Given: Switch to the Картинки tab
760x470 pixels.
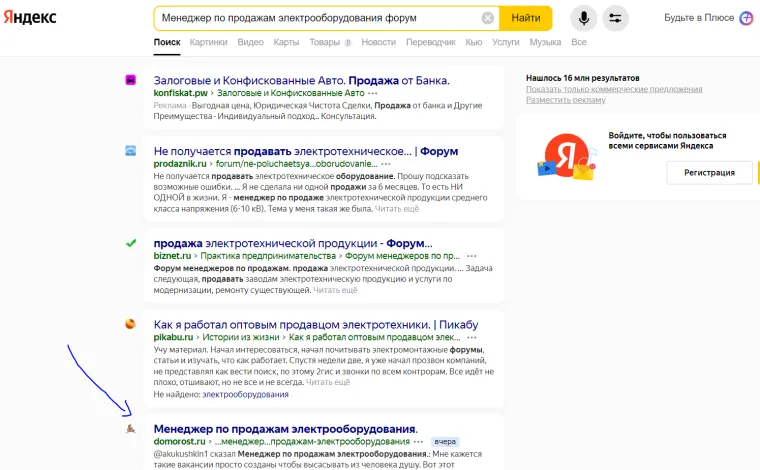Looking at the screenshot, I should (x=208, y=42).
